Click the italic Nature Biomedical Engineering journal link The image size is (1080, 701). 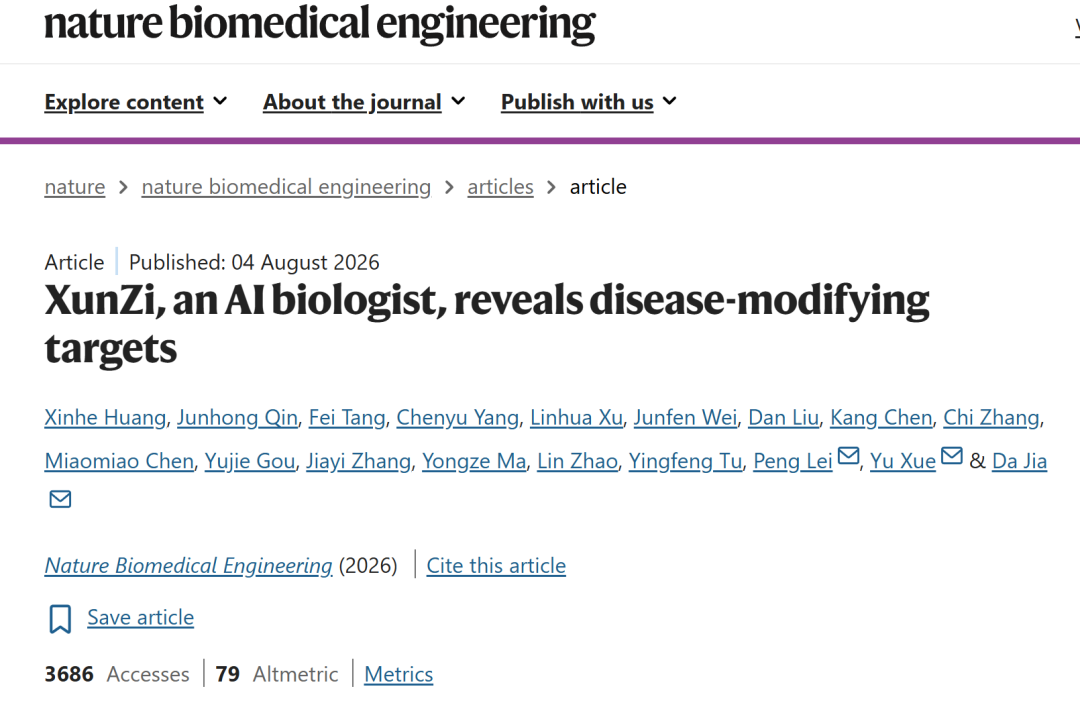pyautogui.click(x=188, y=565)
